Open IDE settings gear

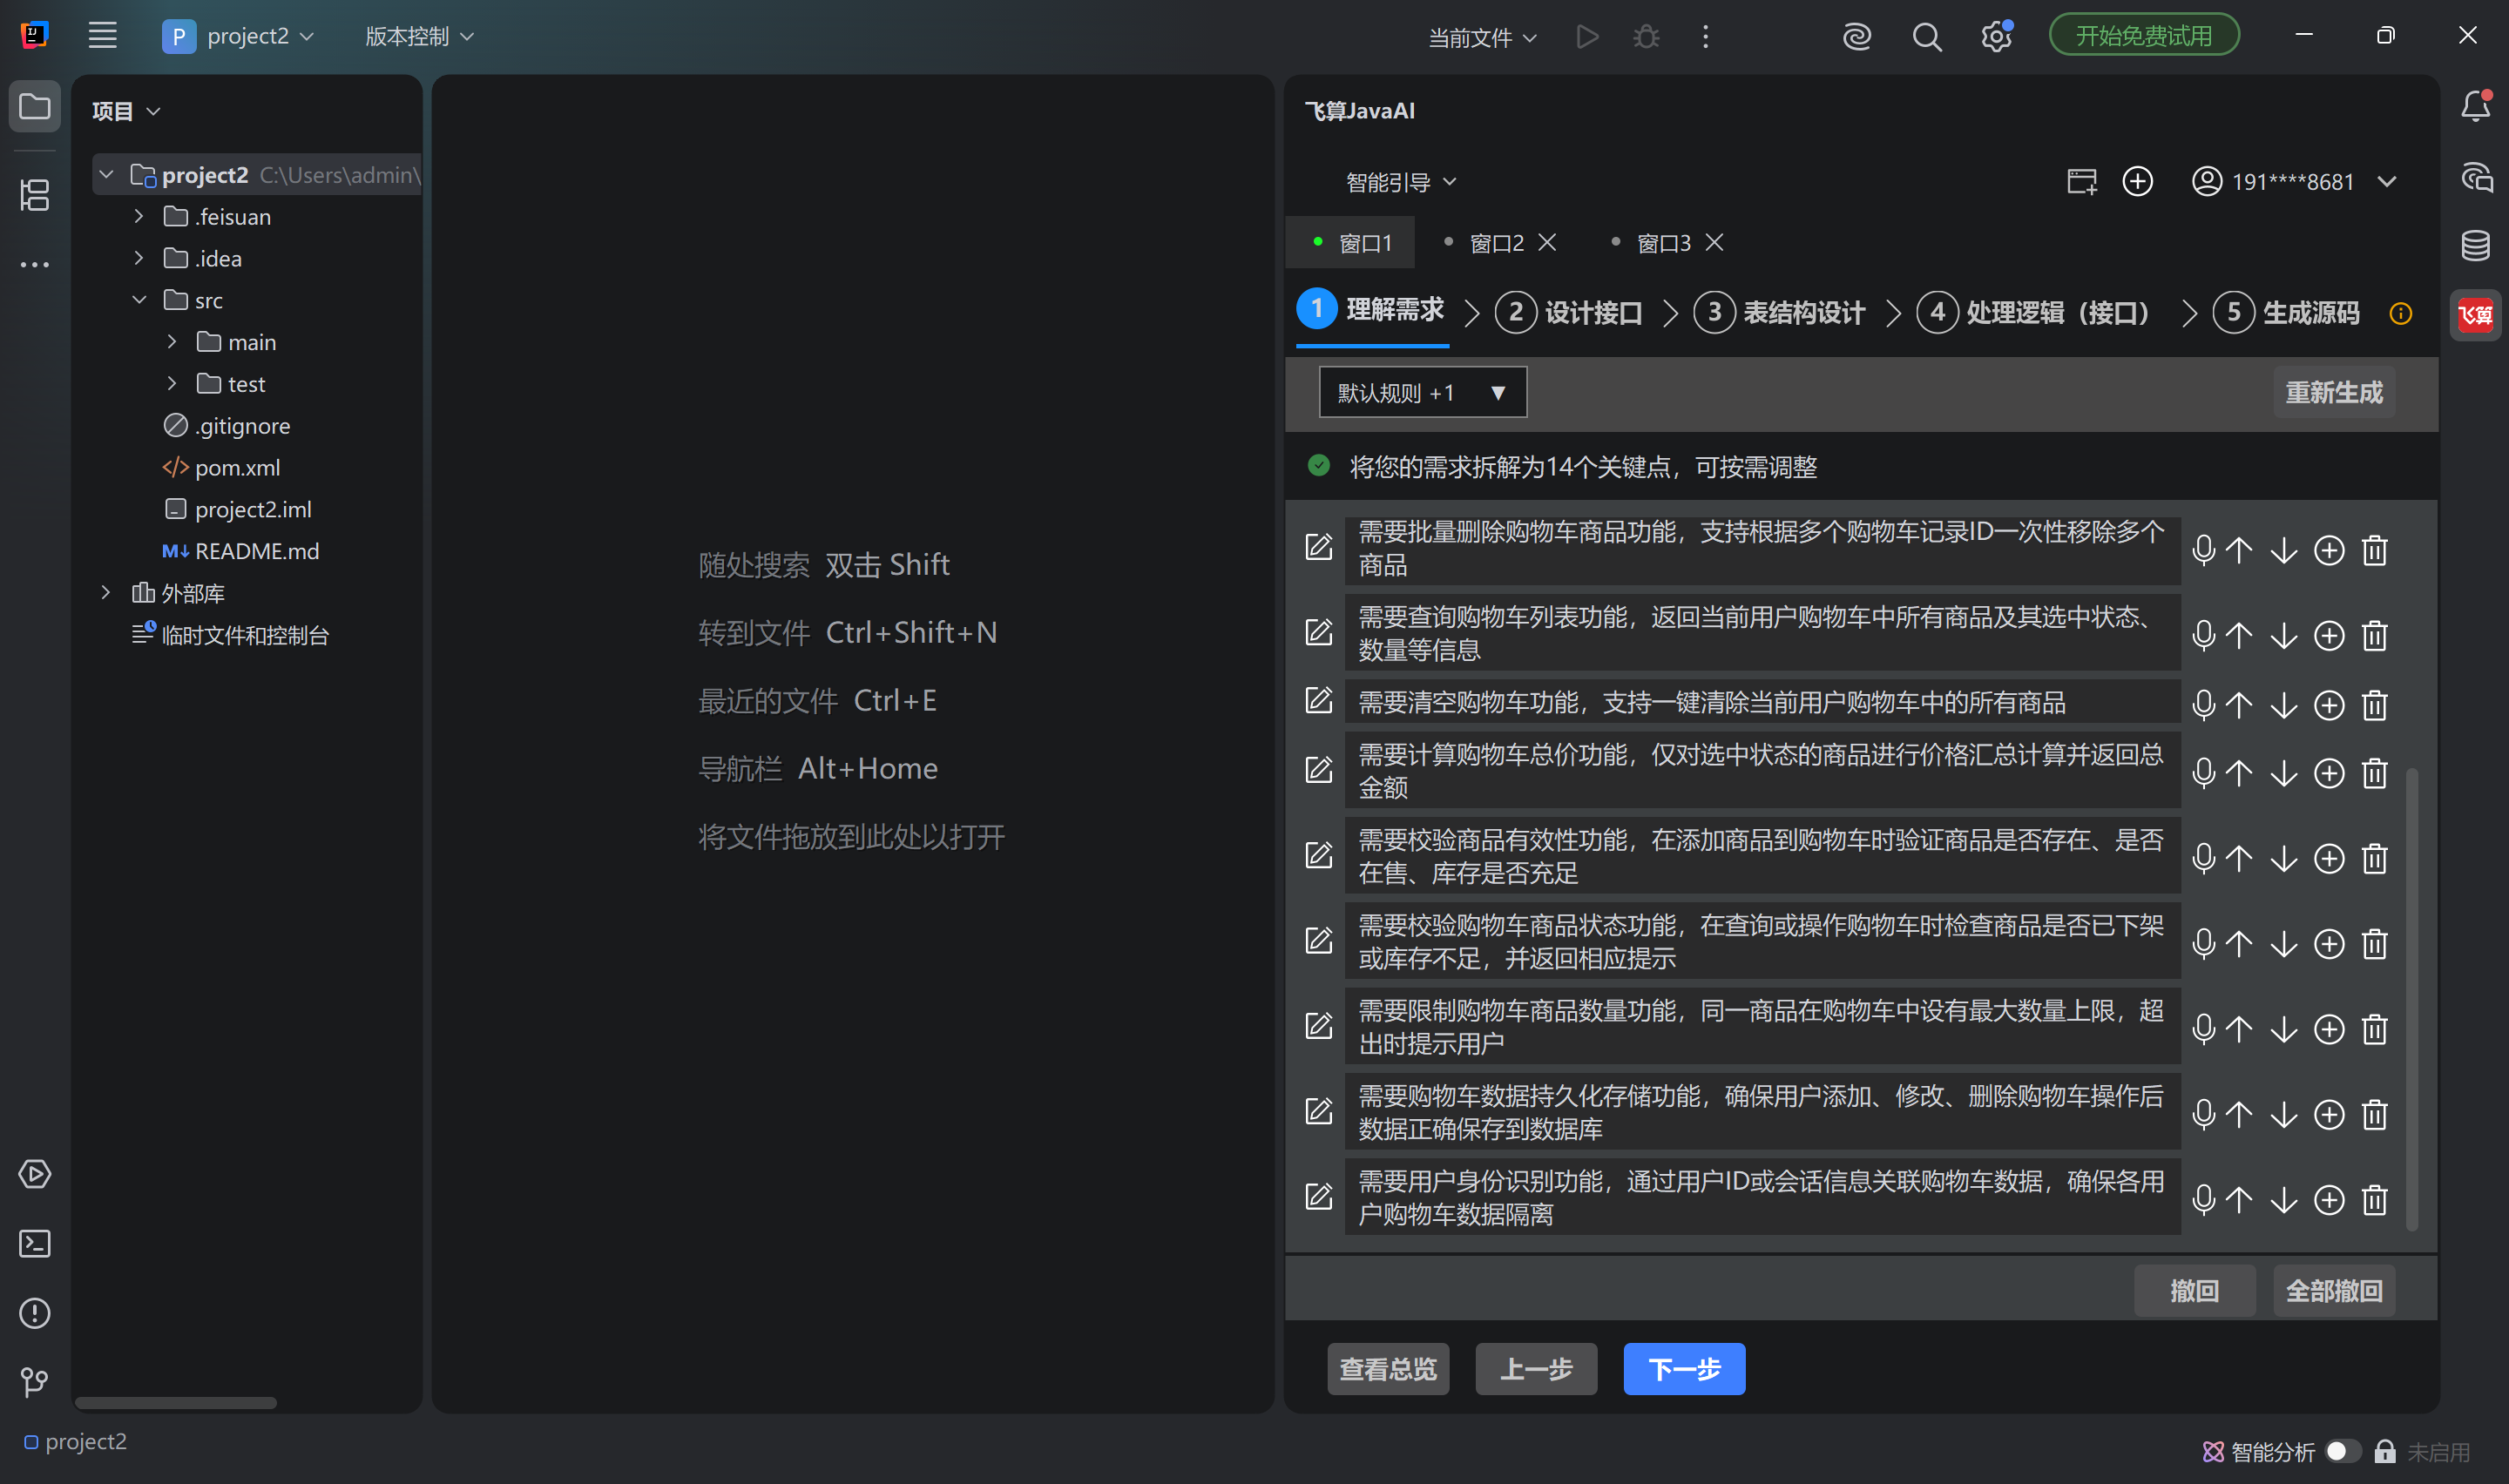(x=1997, y=37)
